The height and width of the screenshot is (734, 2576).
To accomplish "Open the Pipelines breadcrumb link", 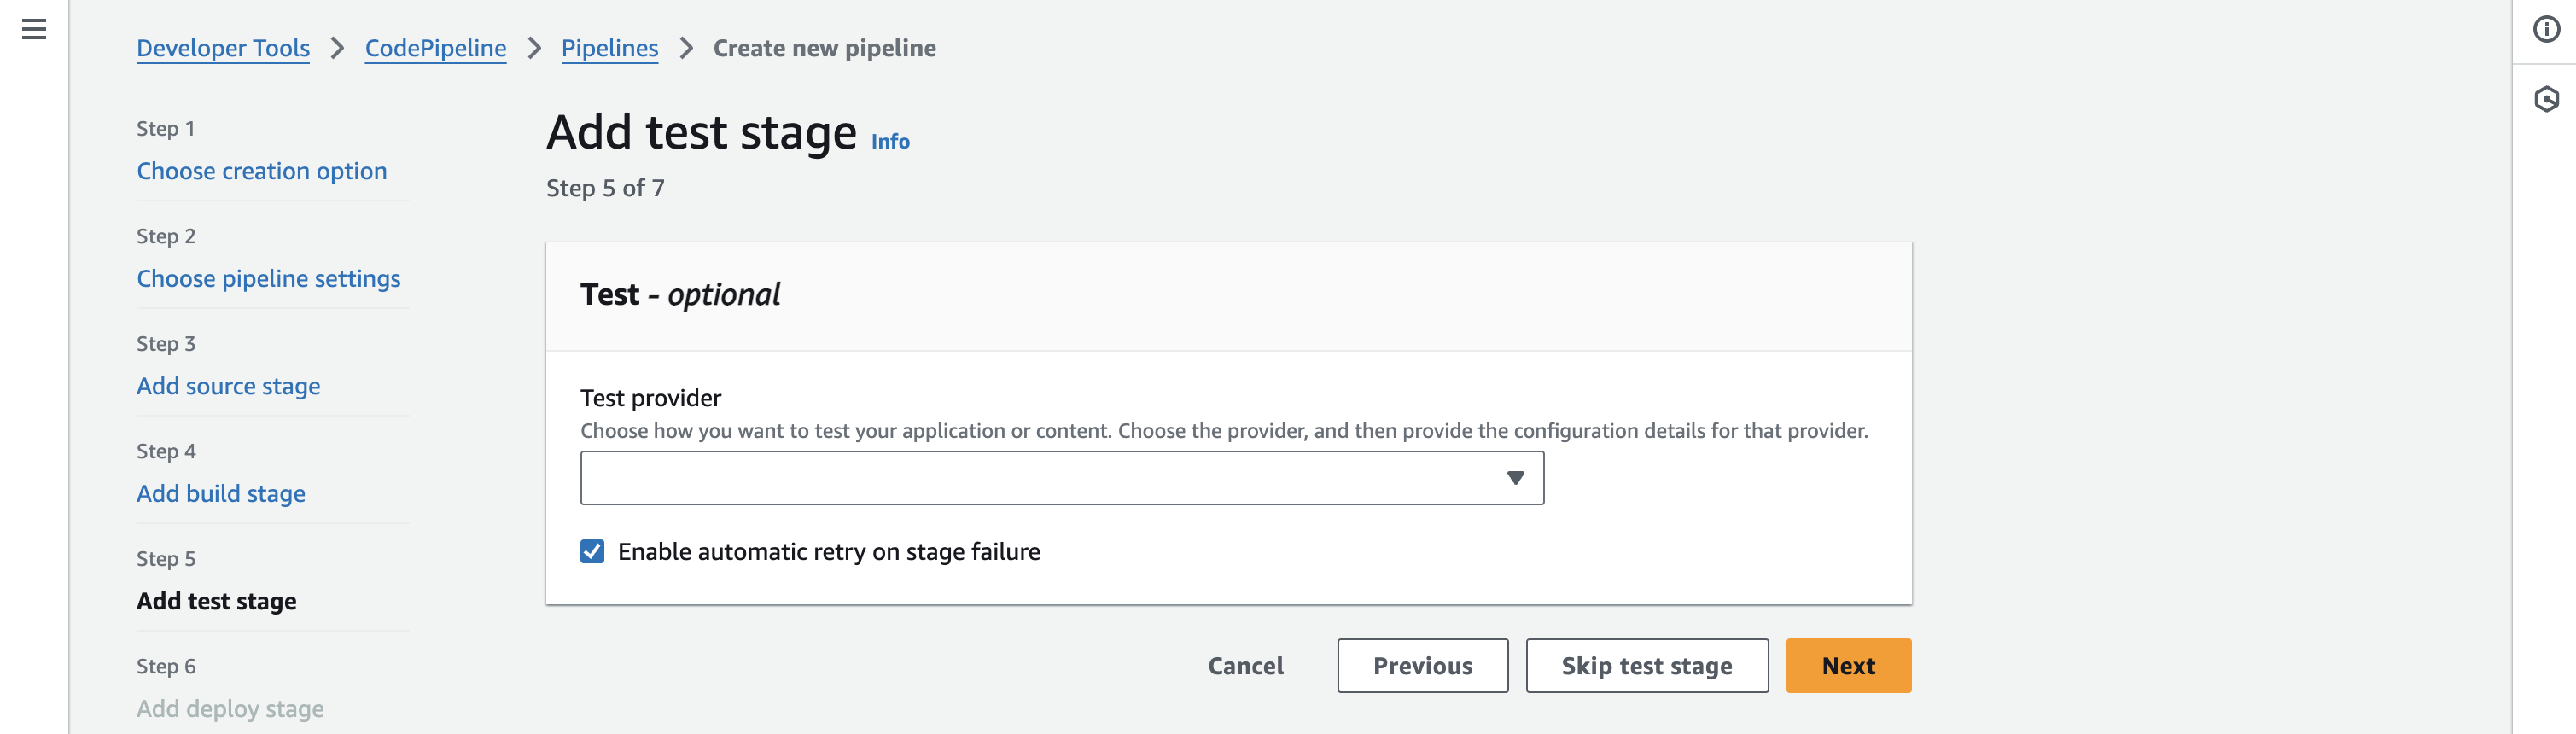I will coord(609,48).
